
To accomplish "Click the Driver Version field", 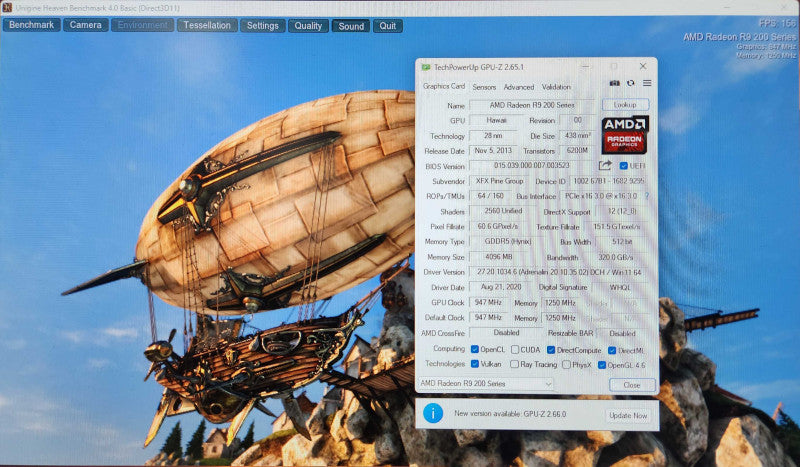I will pos(559,272).
